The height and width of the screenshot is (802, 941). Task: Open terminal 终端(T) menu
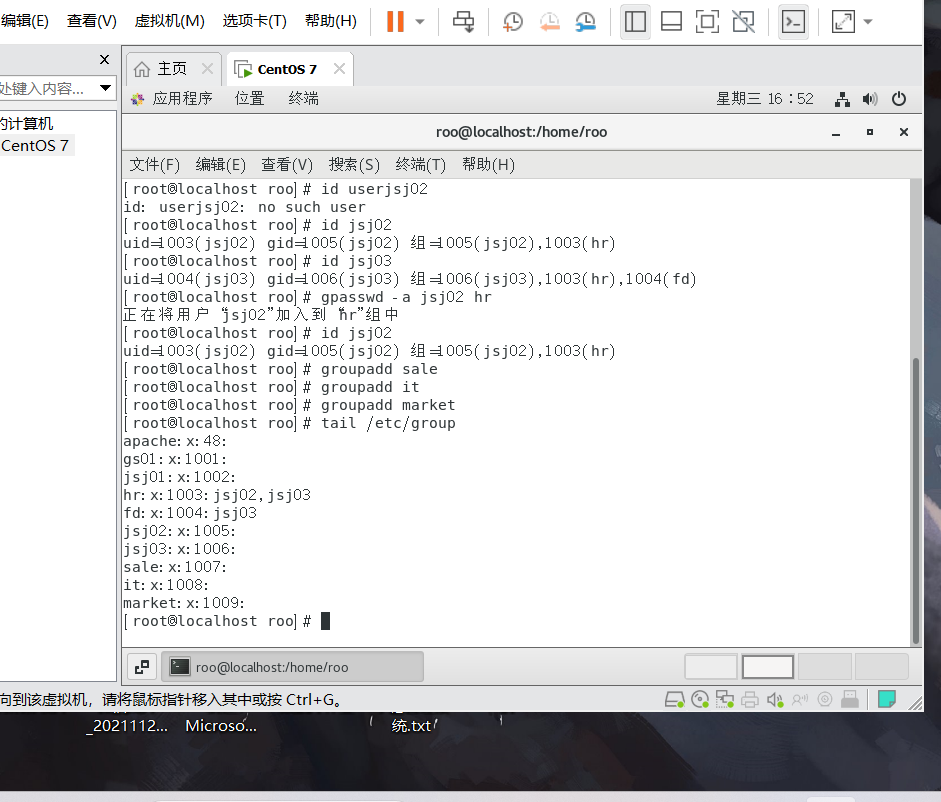point(421,164)
